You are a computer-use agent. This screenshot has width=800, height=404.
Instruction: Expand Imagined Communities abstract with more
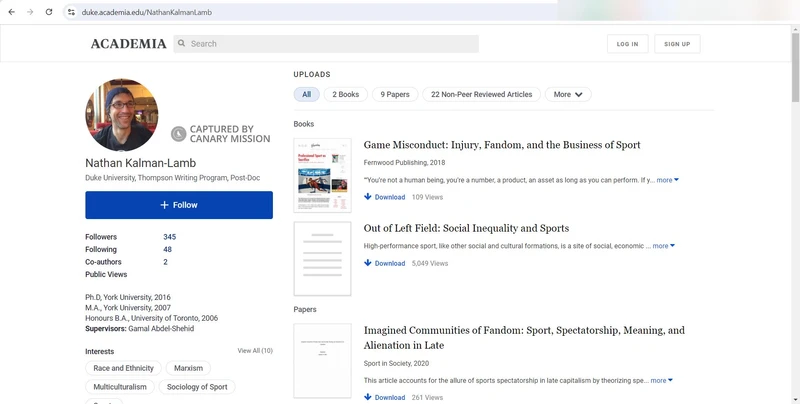[x=661, y=381]
